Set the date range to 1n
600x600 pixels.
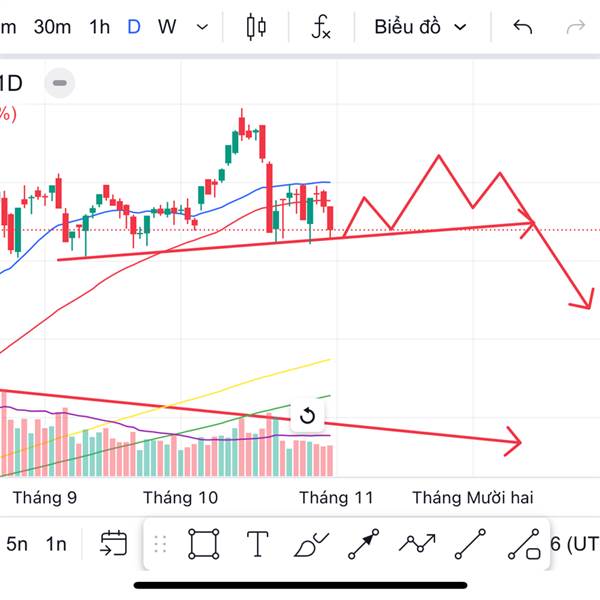(56, 544)
